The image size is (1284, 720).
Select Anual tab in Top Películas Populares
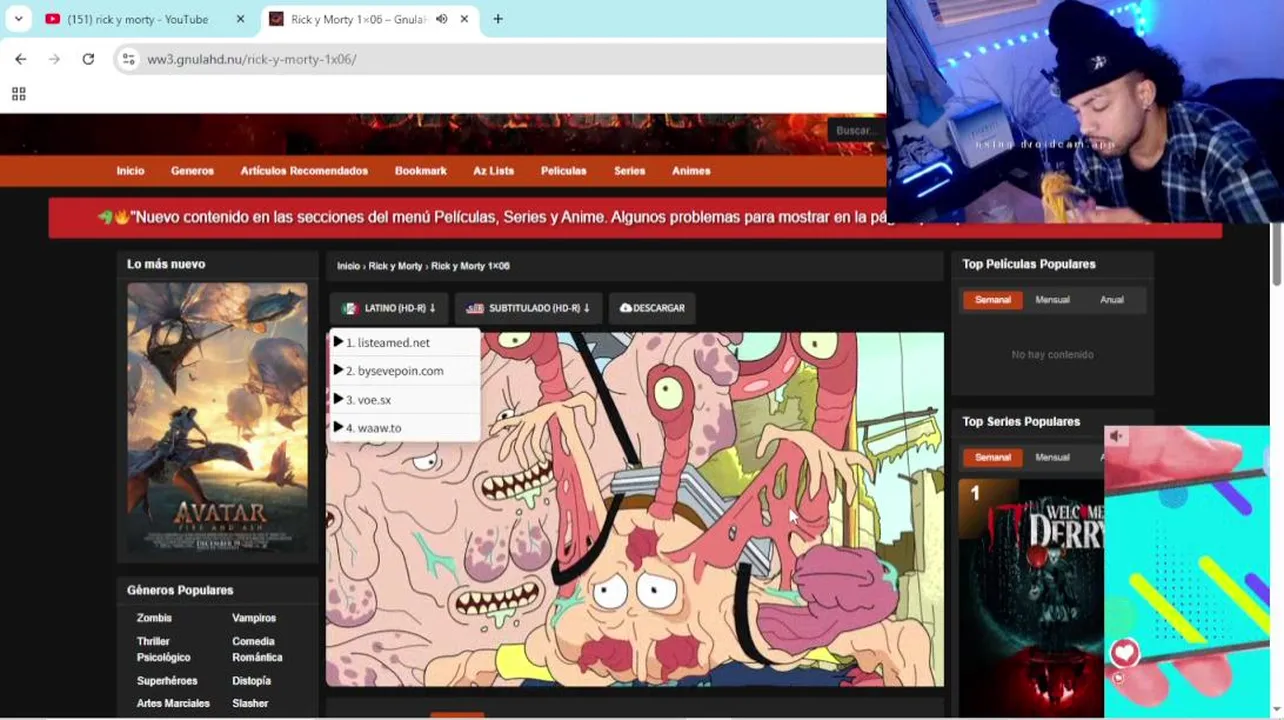click(x=1112, y=300)
